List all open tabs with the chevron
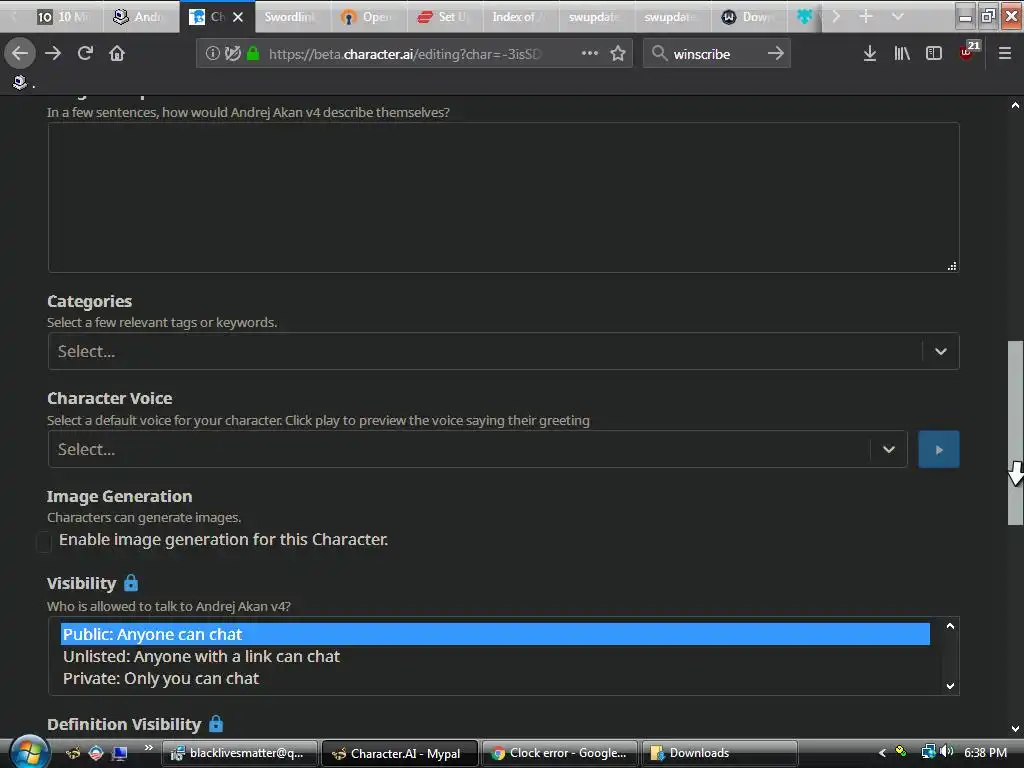The width and height of the screenshot is (1024, 768). 898,16
